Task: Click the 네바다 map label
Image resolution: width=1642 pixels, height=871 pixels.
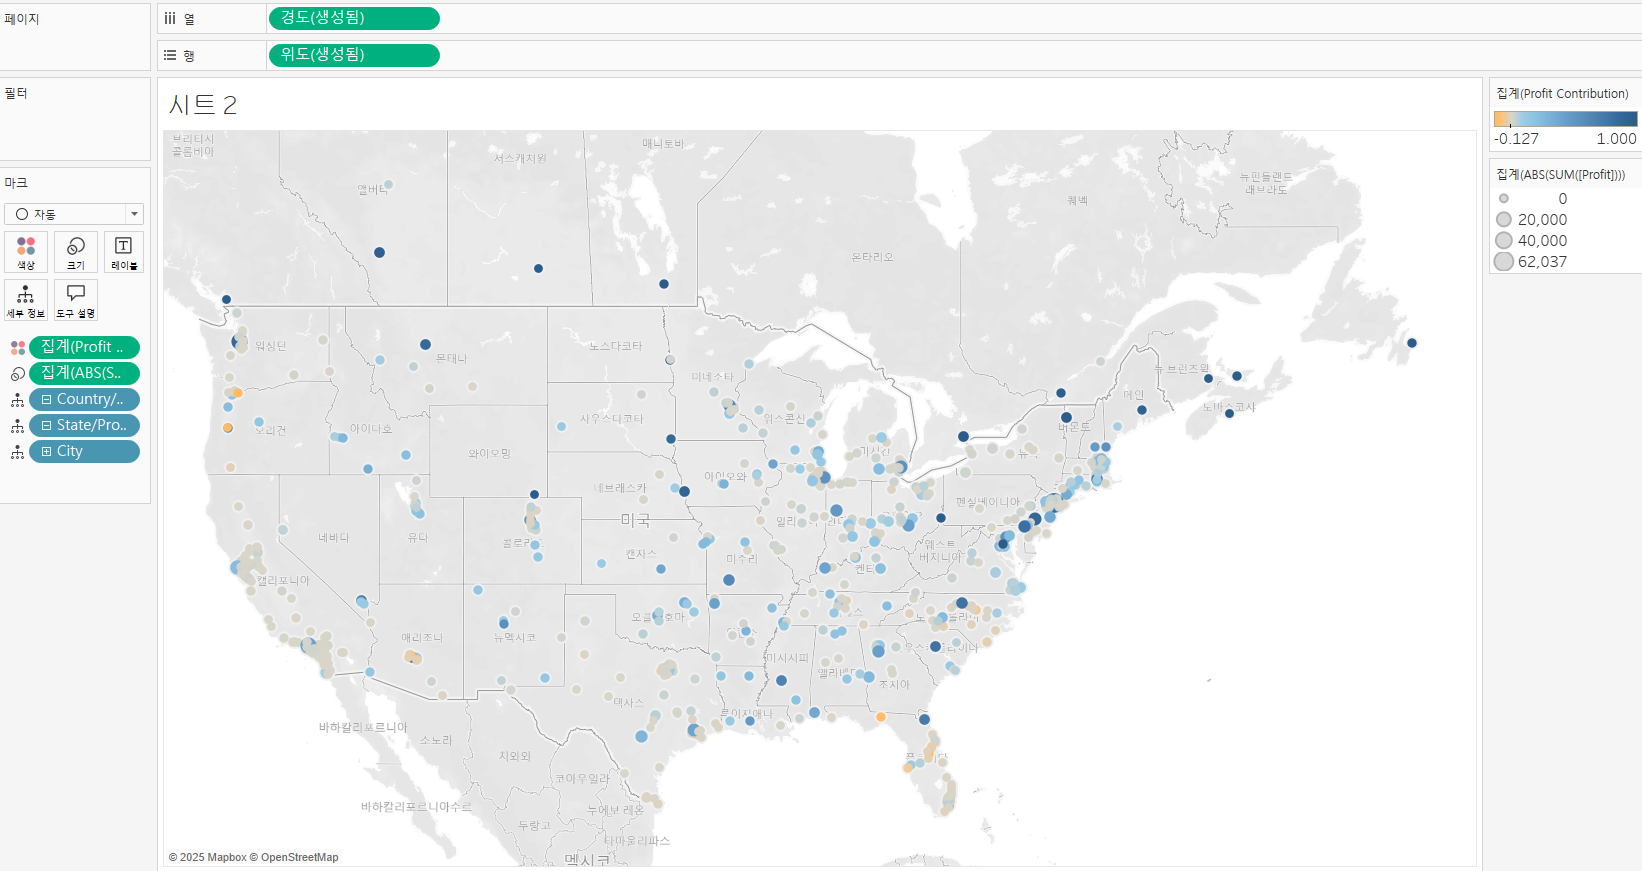Action: pyautogui.click(x=334, y=538)
